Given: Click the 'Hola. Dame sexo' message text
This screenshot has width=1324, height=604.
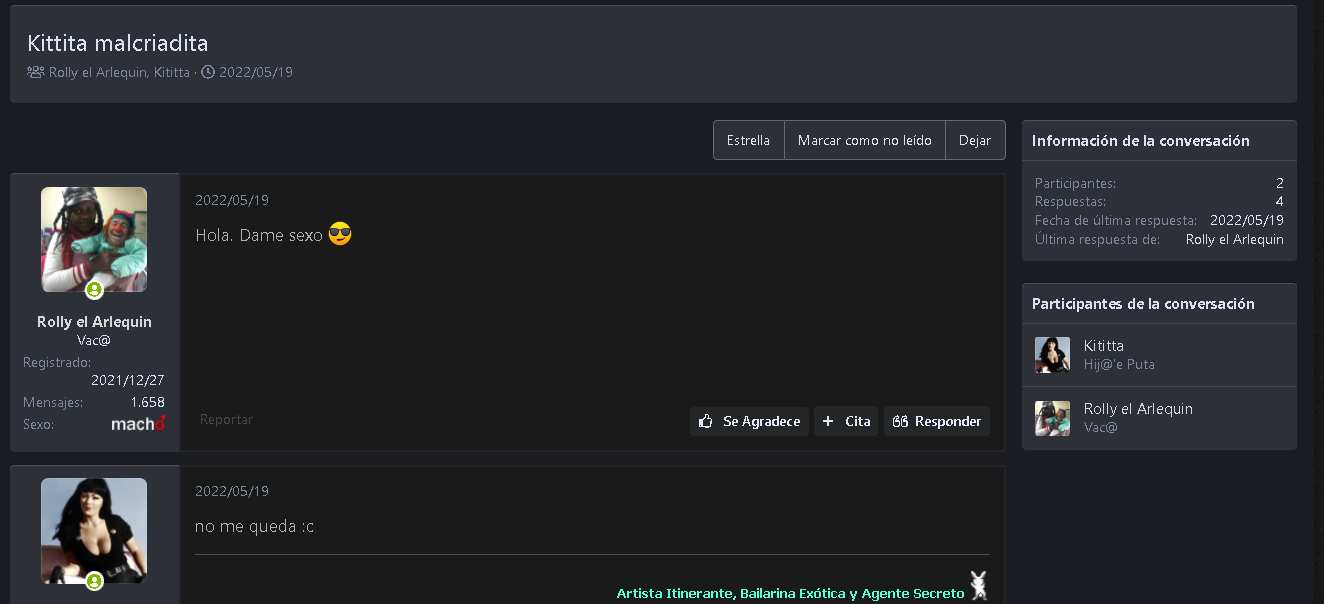Looking at the screenshot, I should (259, 235).
